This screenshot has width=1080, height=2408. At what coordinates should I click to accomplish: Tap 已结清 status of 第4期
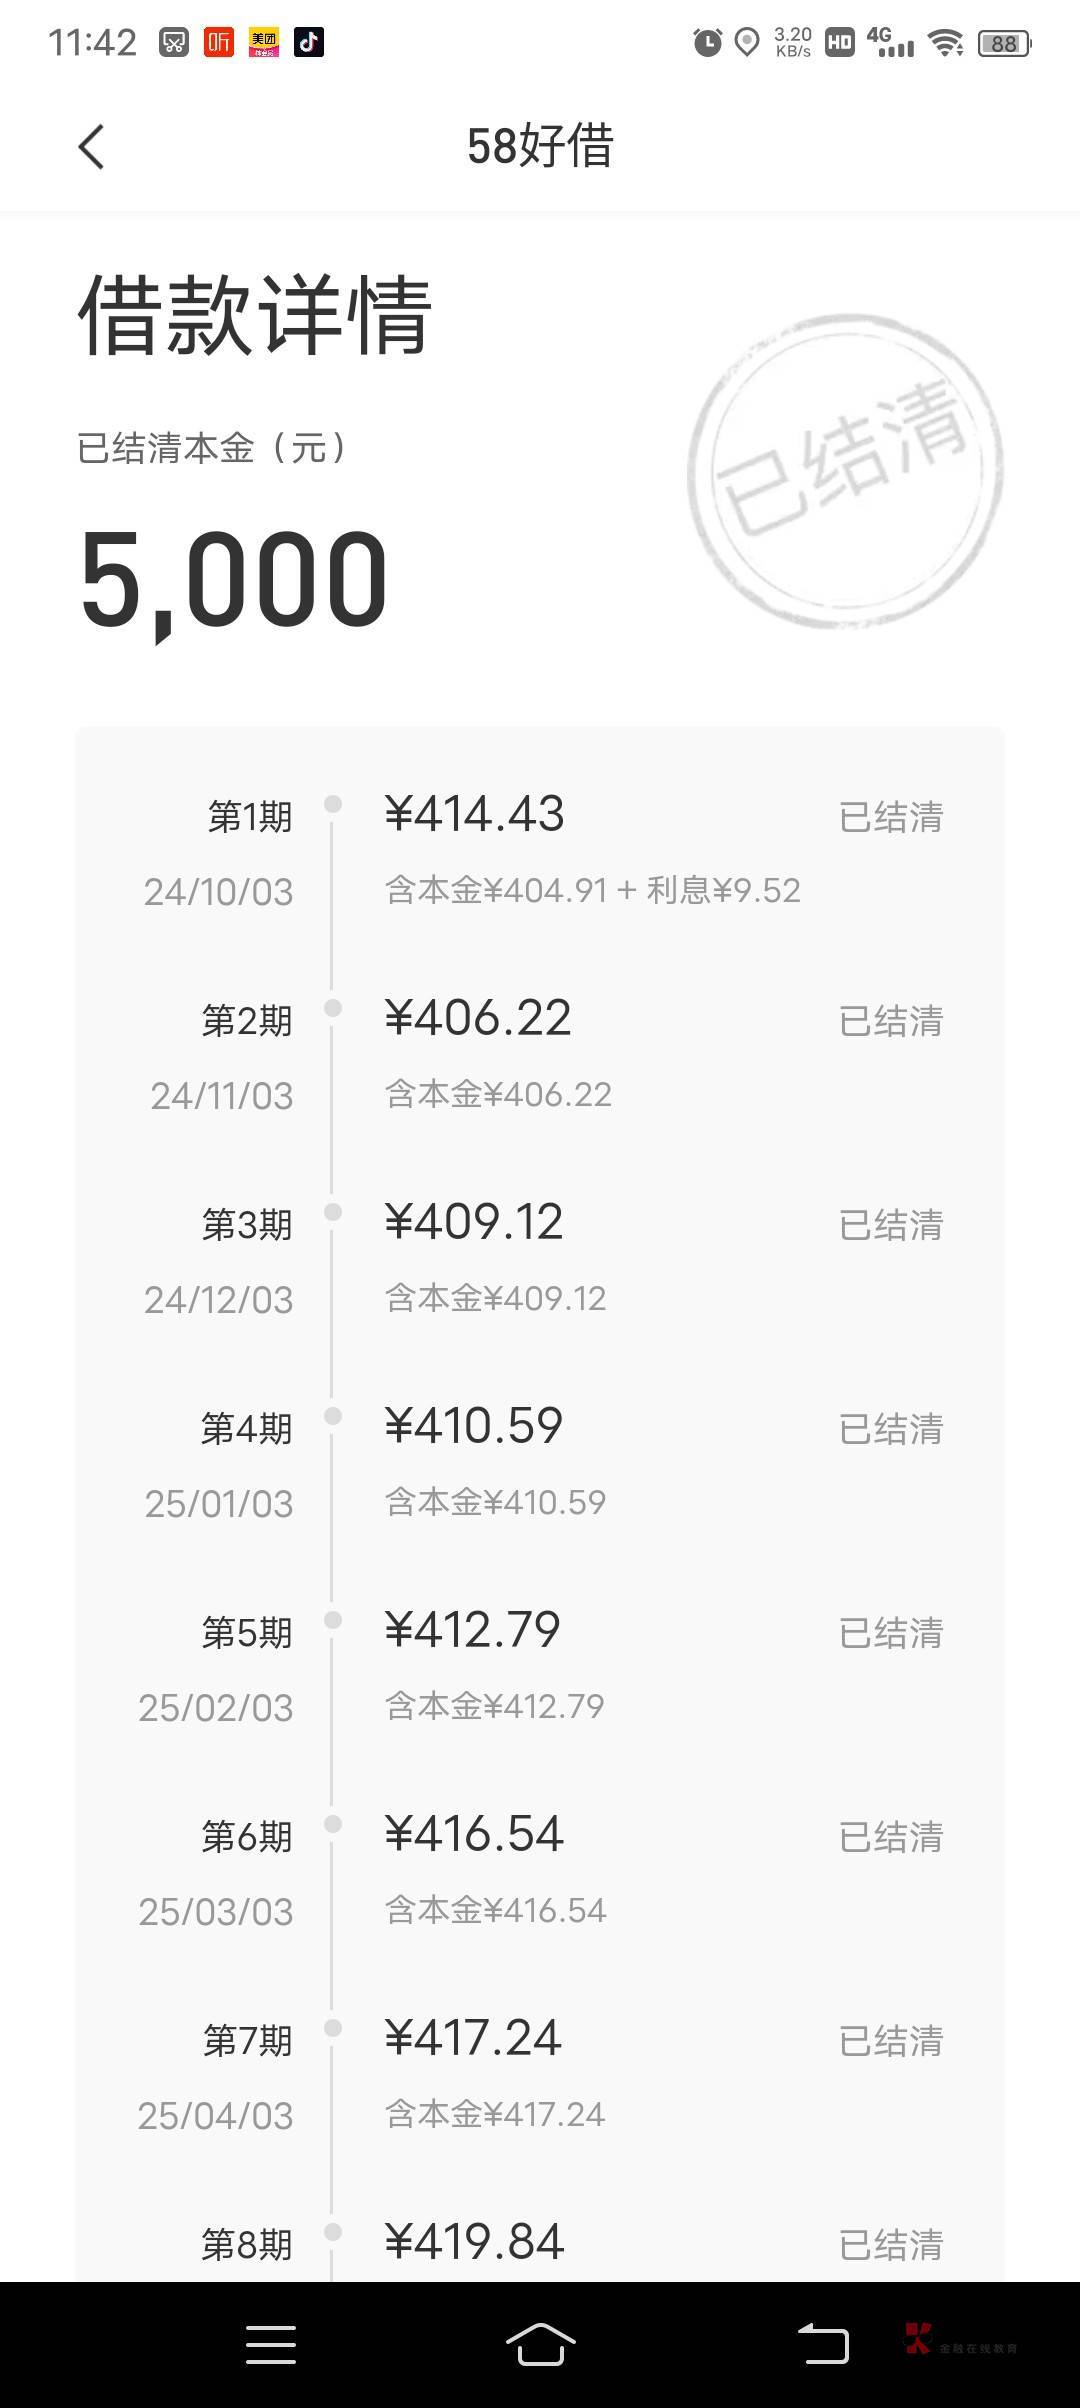(891, 1429)
